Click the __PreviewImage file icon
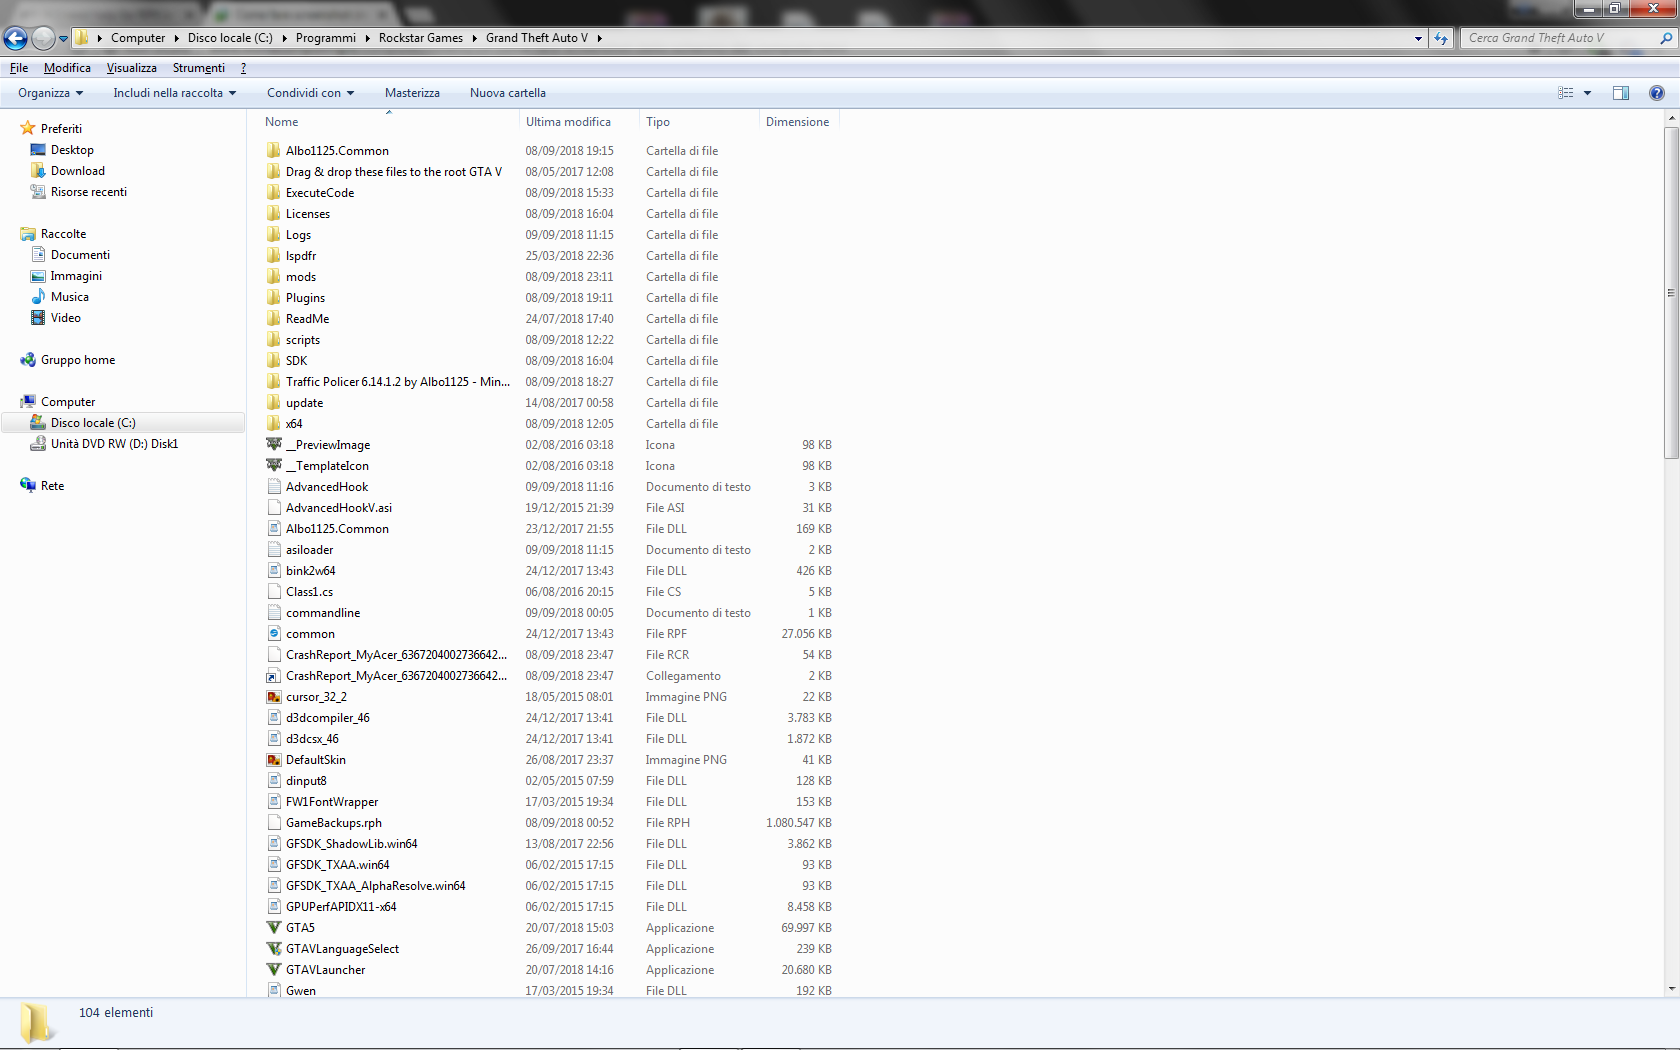Viewport: 1680px width, 1050px height. [274, 445]
